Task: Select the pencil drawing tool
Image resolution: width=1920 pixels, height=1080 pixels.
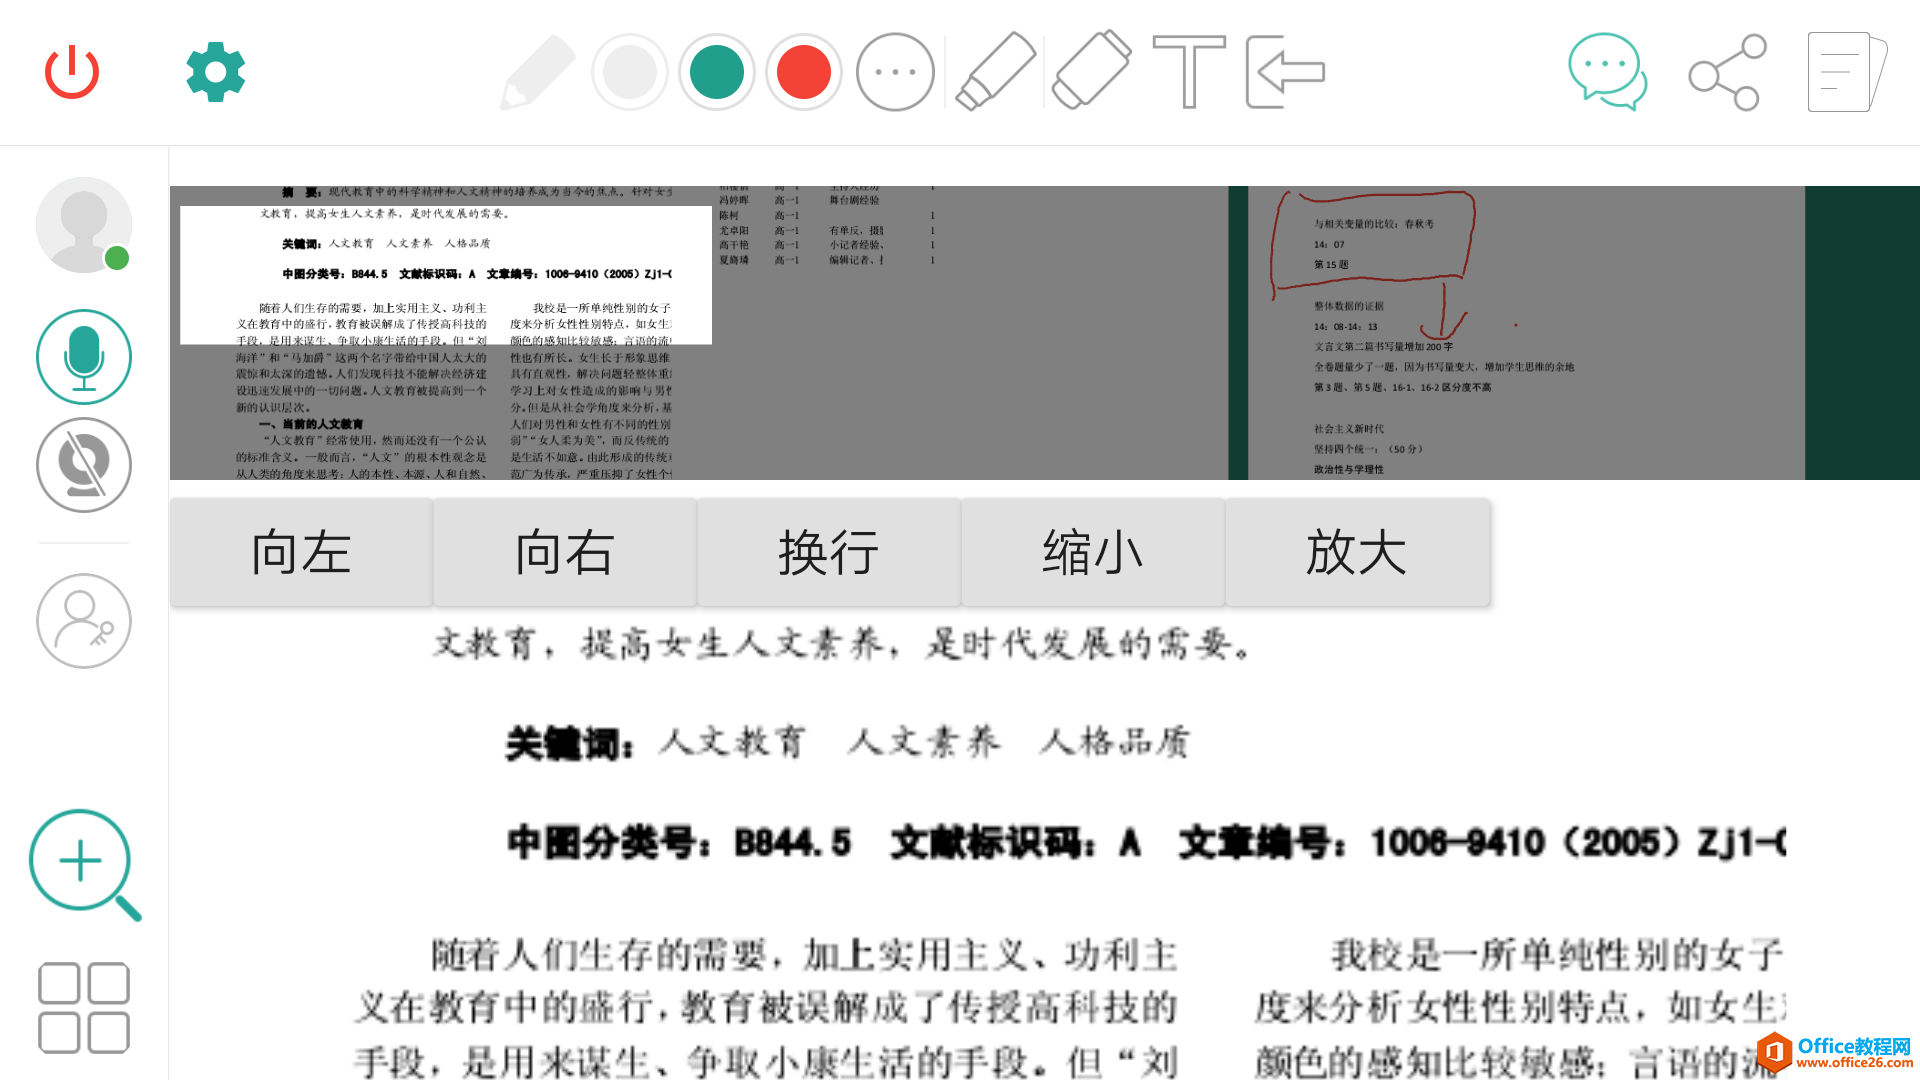Action: 538,72
